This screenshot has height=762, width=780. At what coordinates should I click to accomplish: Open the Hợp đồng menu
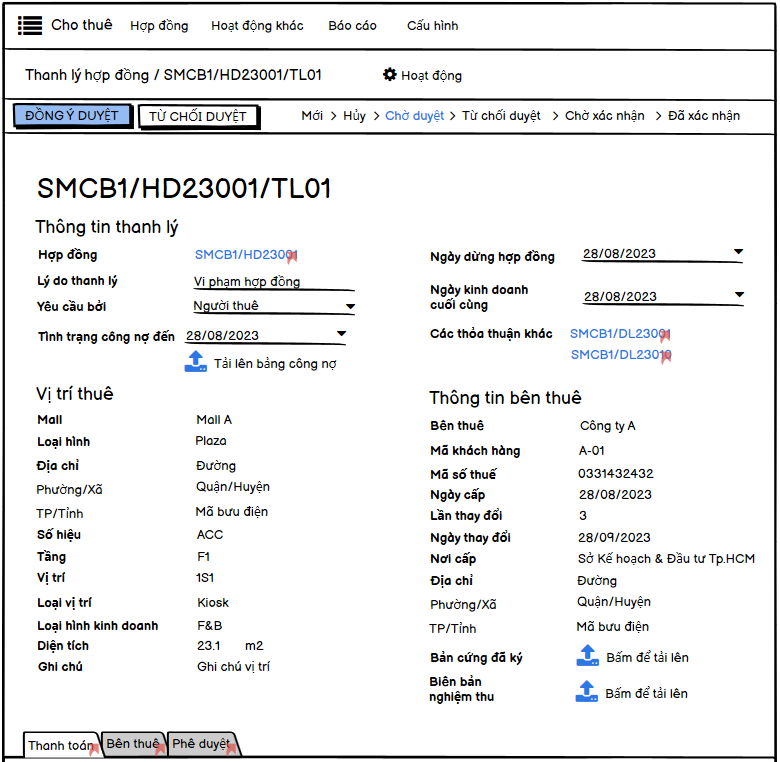[159, 26]
